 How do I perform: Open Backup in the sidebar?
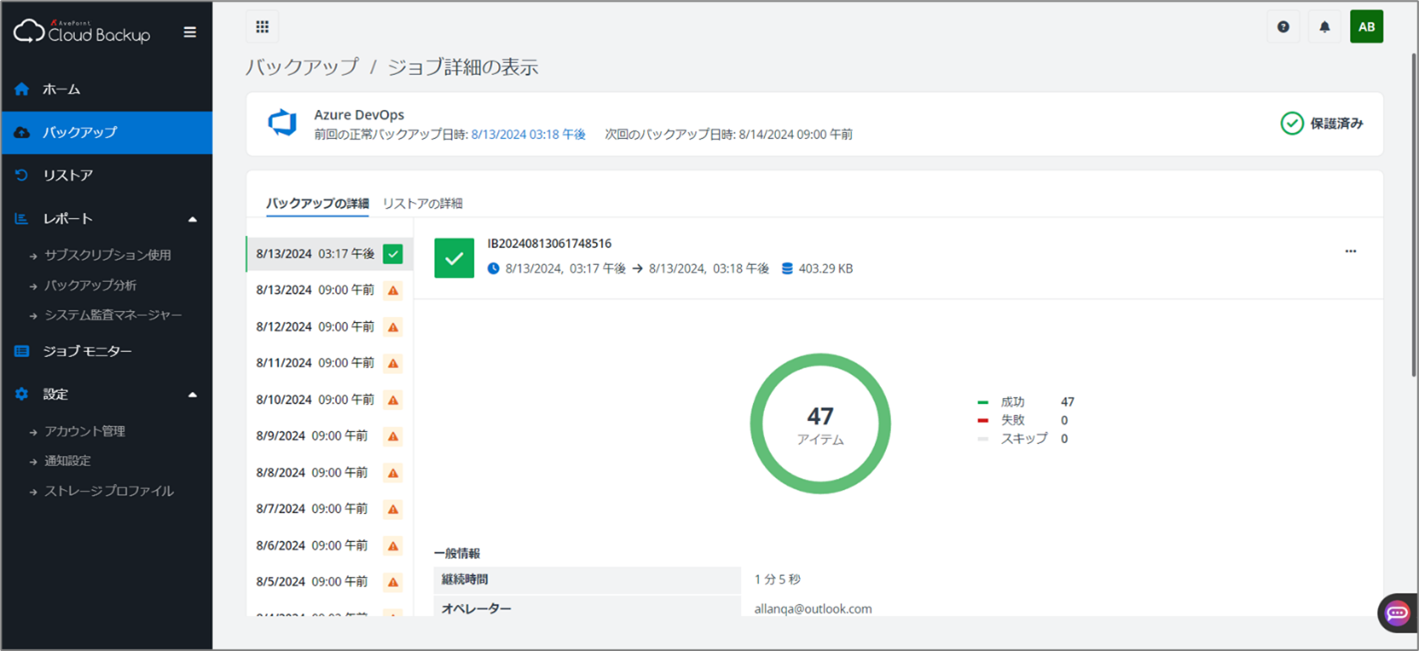[106, 132]
